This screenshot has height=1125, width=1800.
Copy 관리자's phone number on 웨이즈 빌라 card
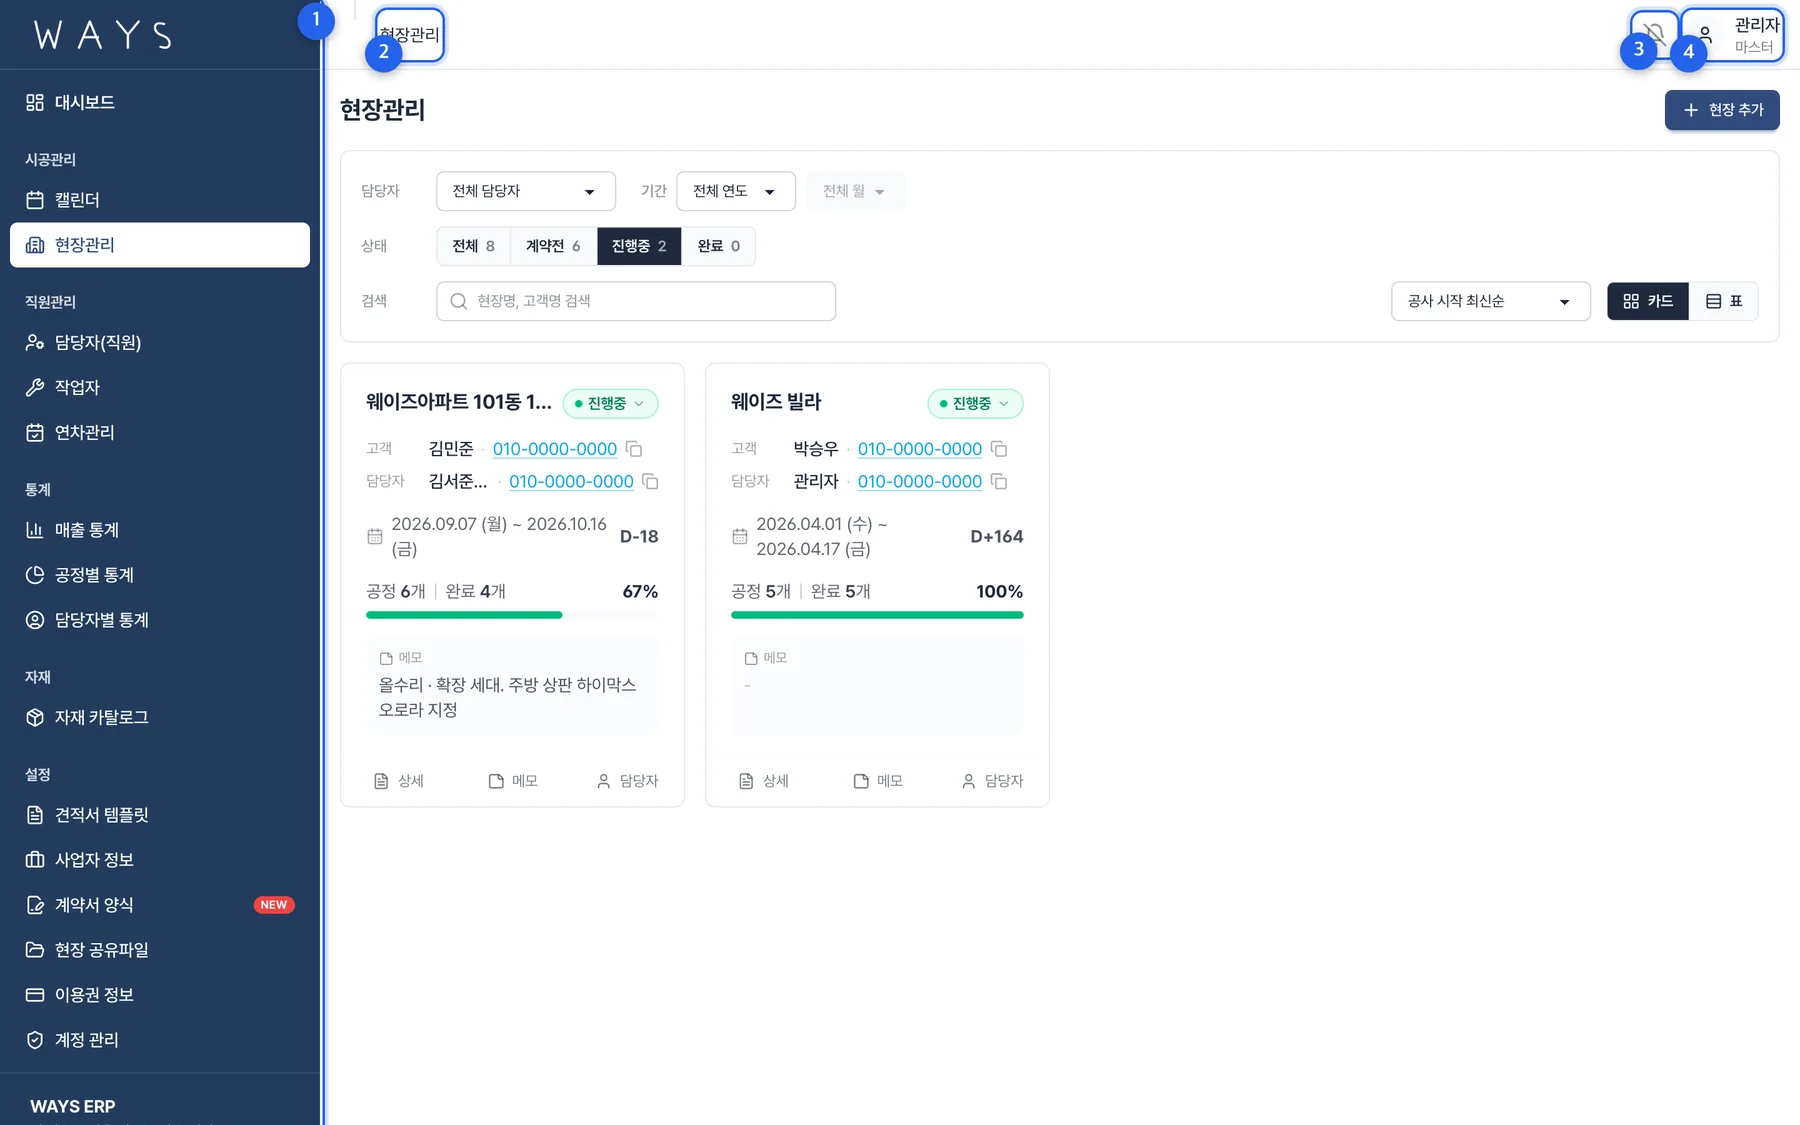999,481
